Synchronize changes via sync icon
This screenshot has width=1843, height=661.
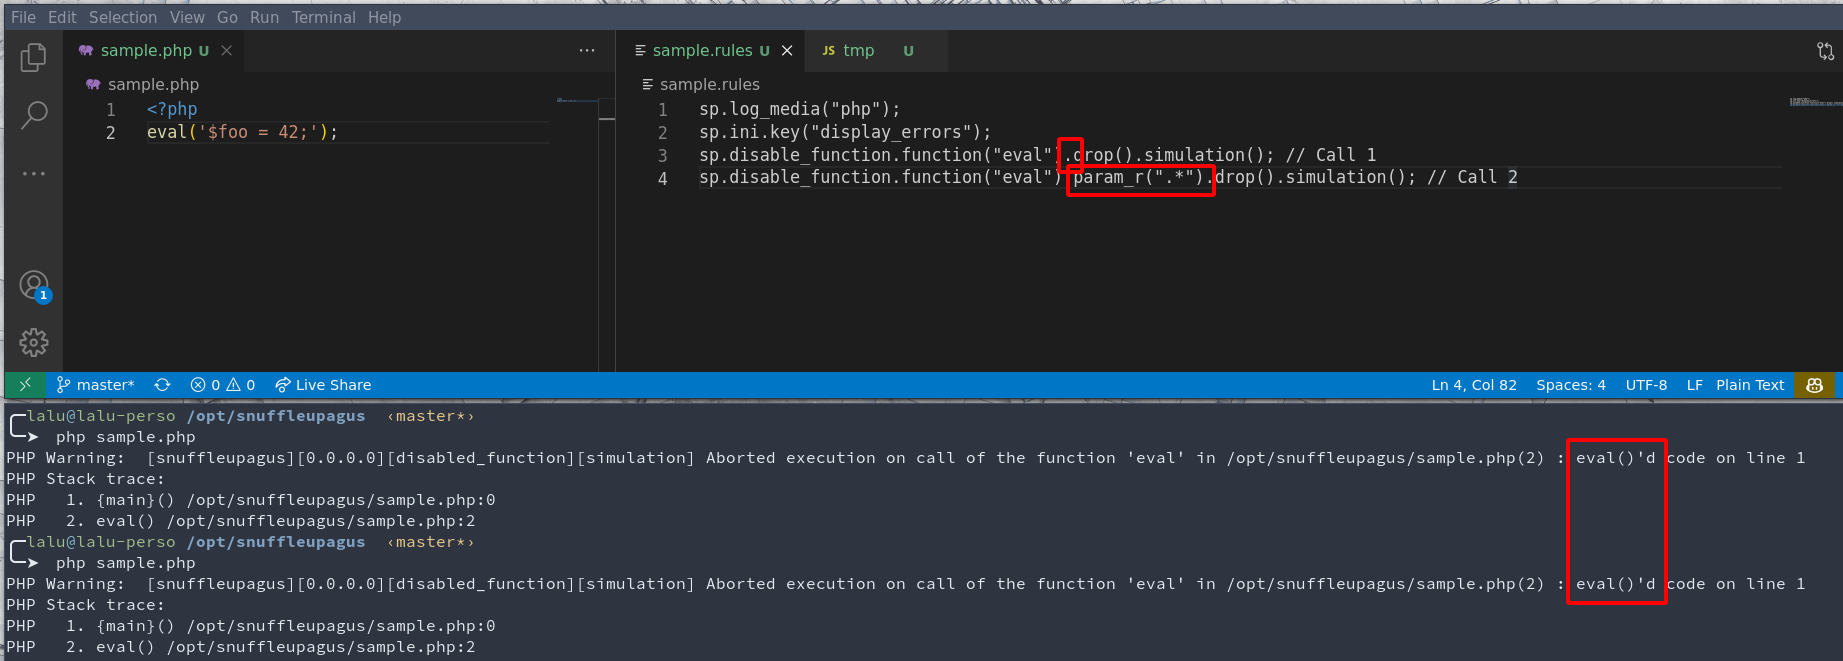coord(162,385)
